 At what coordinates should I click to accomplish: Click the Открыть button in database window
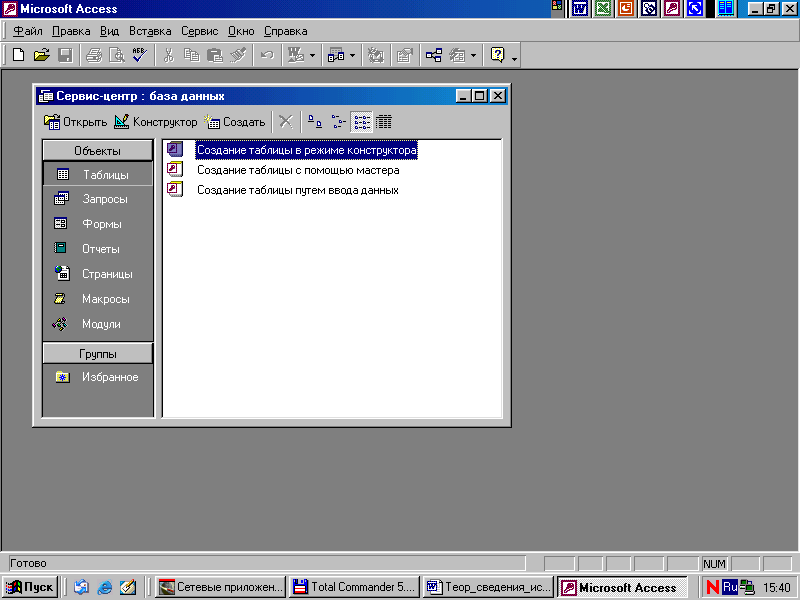point(76,122)
